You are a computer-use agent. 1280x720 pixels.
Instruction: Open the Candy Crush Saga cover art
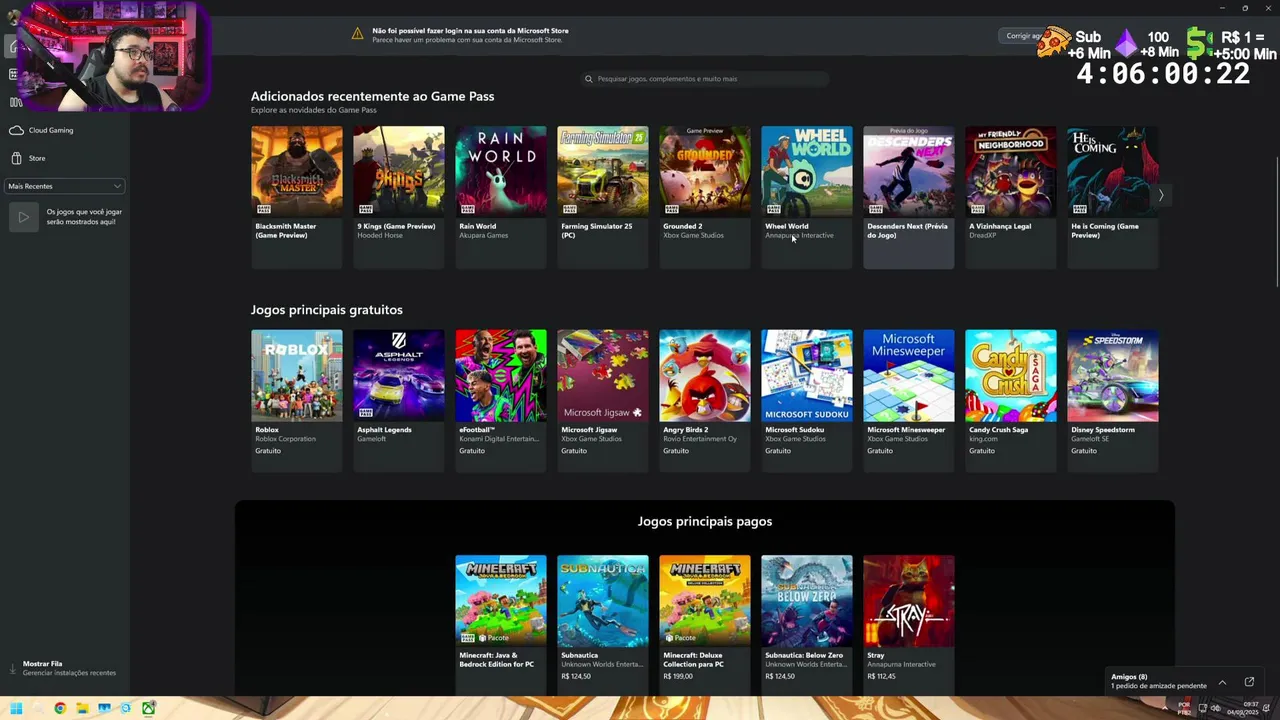coord(1010,375)
